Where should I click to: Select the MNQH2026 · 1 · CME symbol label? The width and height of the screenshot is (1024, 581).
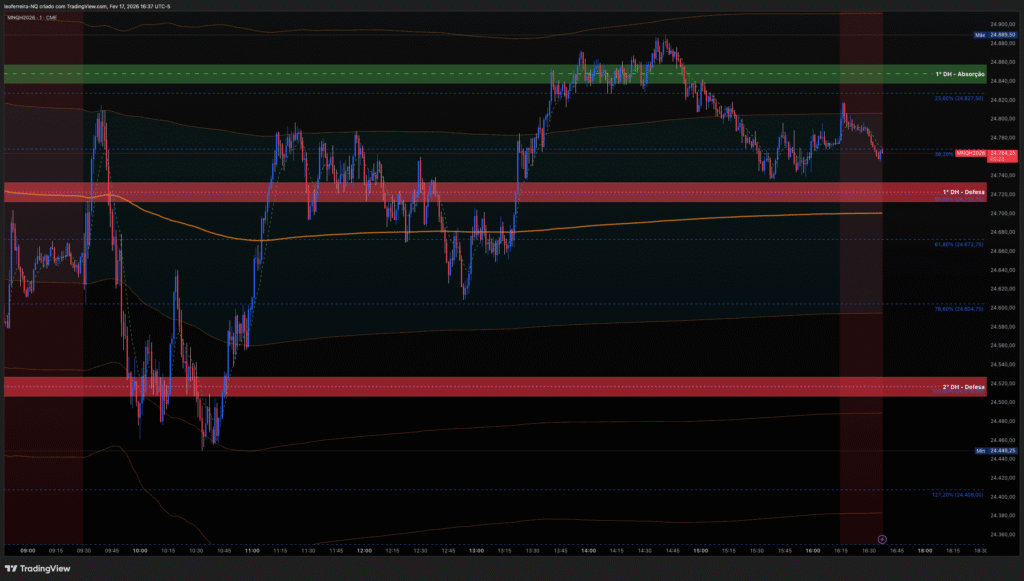coord(32,18)
